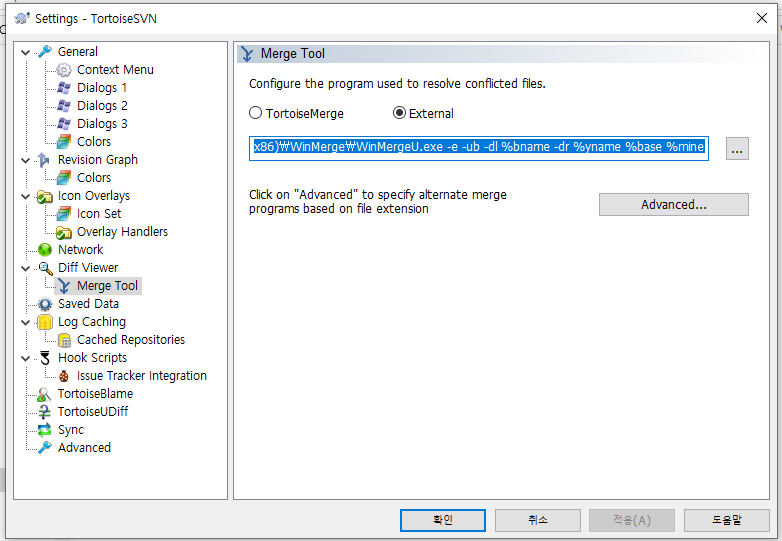Collapse the Revision Graph node

pos(25,160)
